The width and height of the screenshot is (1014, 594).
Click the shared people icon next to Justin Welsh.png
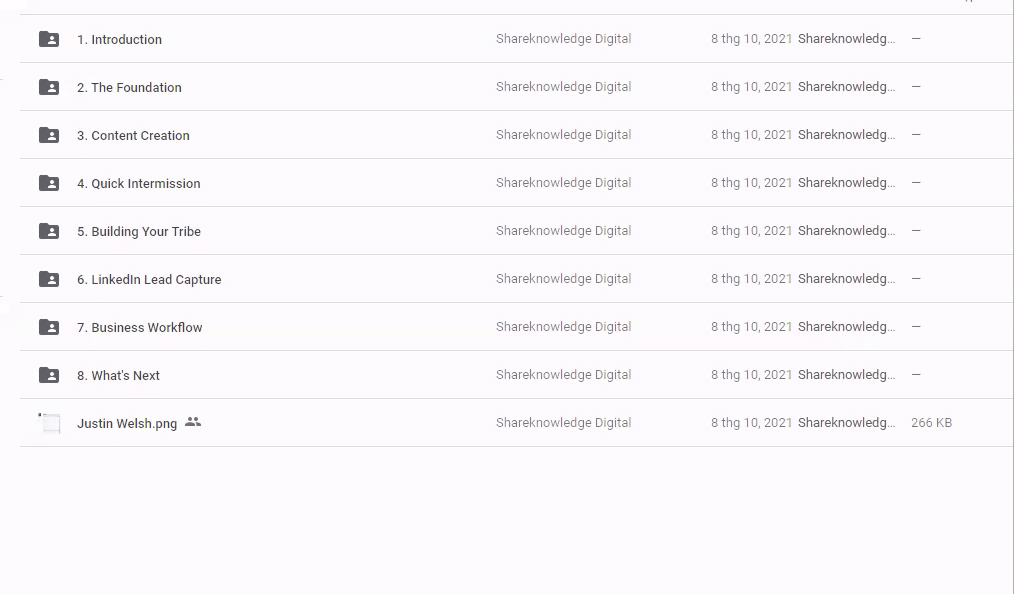tap(193, 422)
